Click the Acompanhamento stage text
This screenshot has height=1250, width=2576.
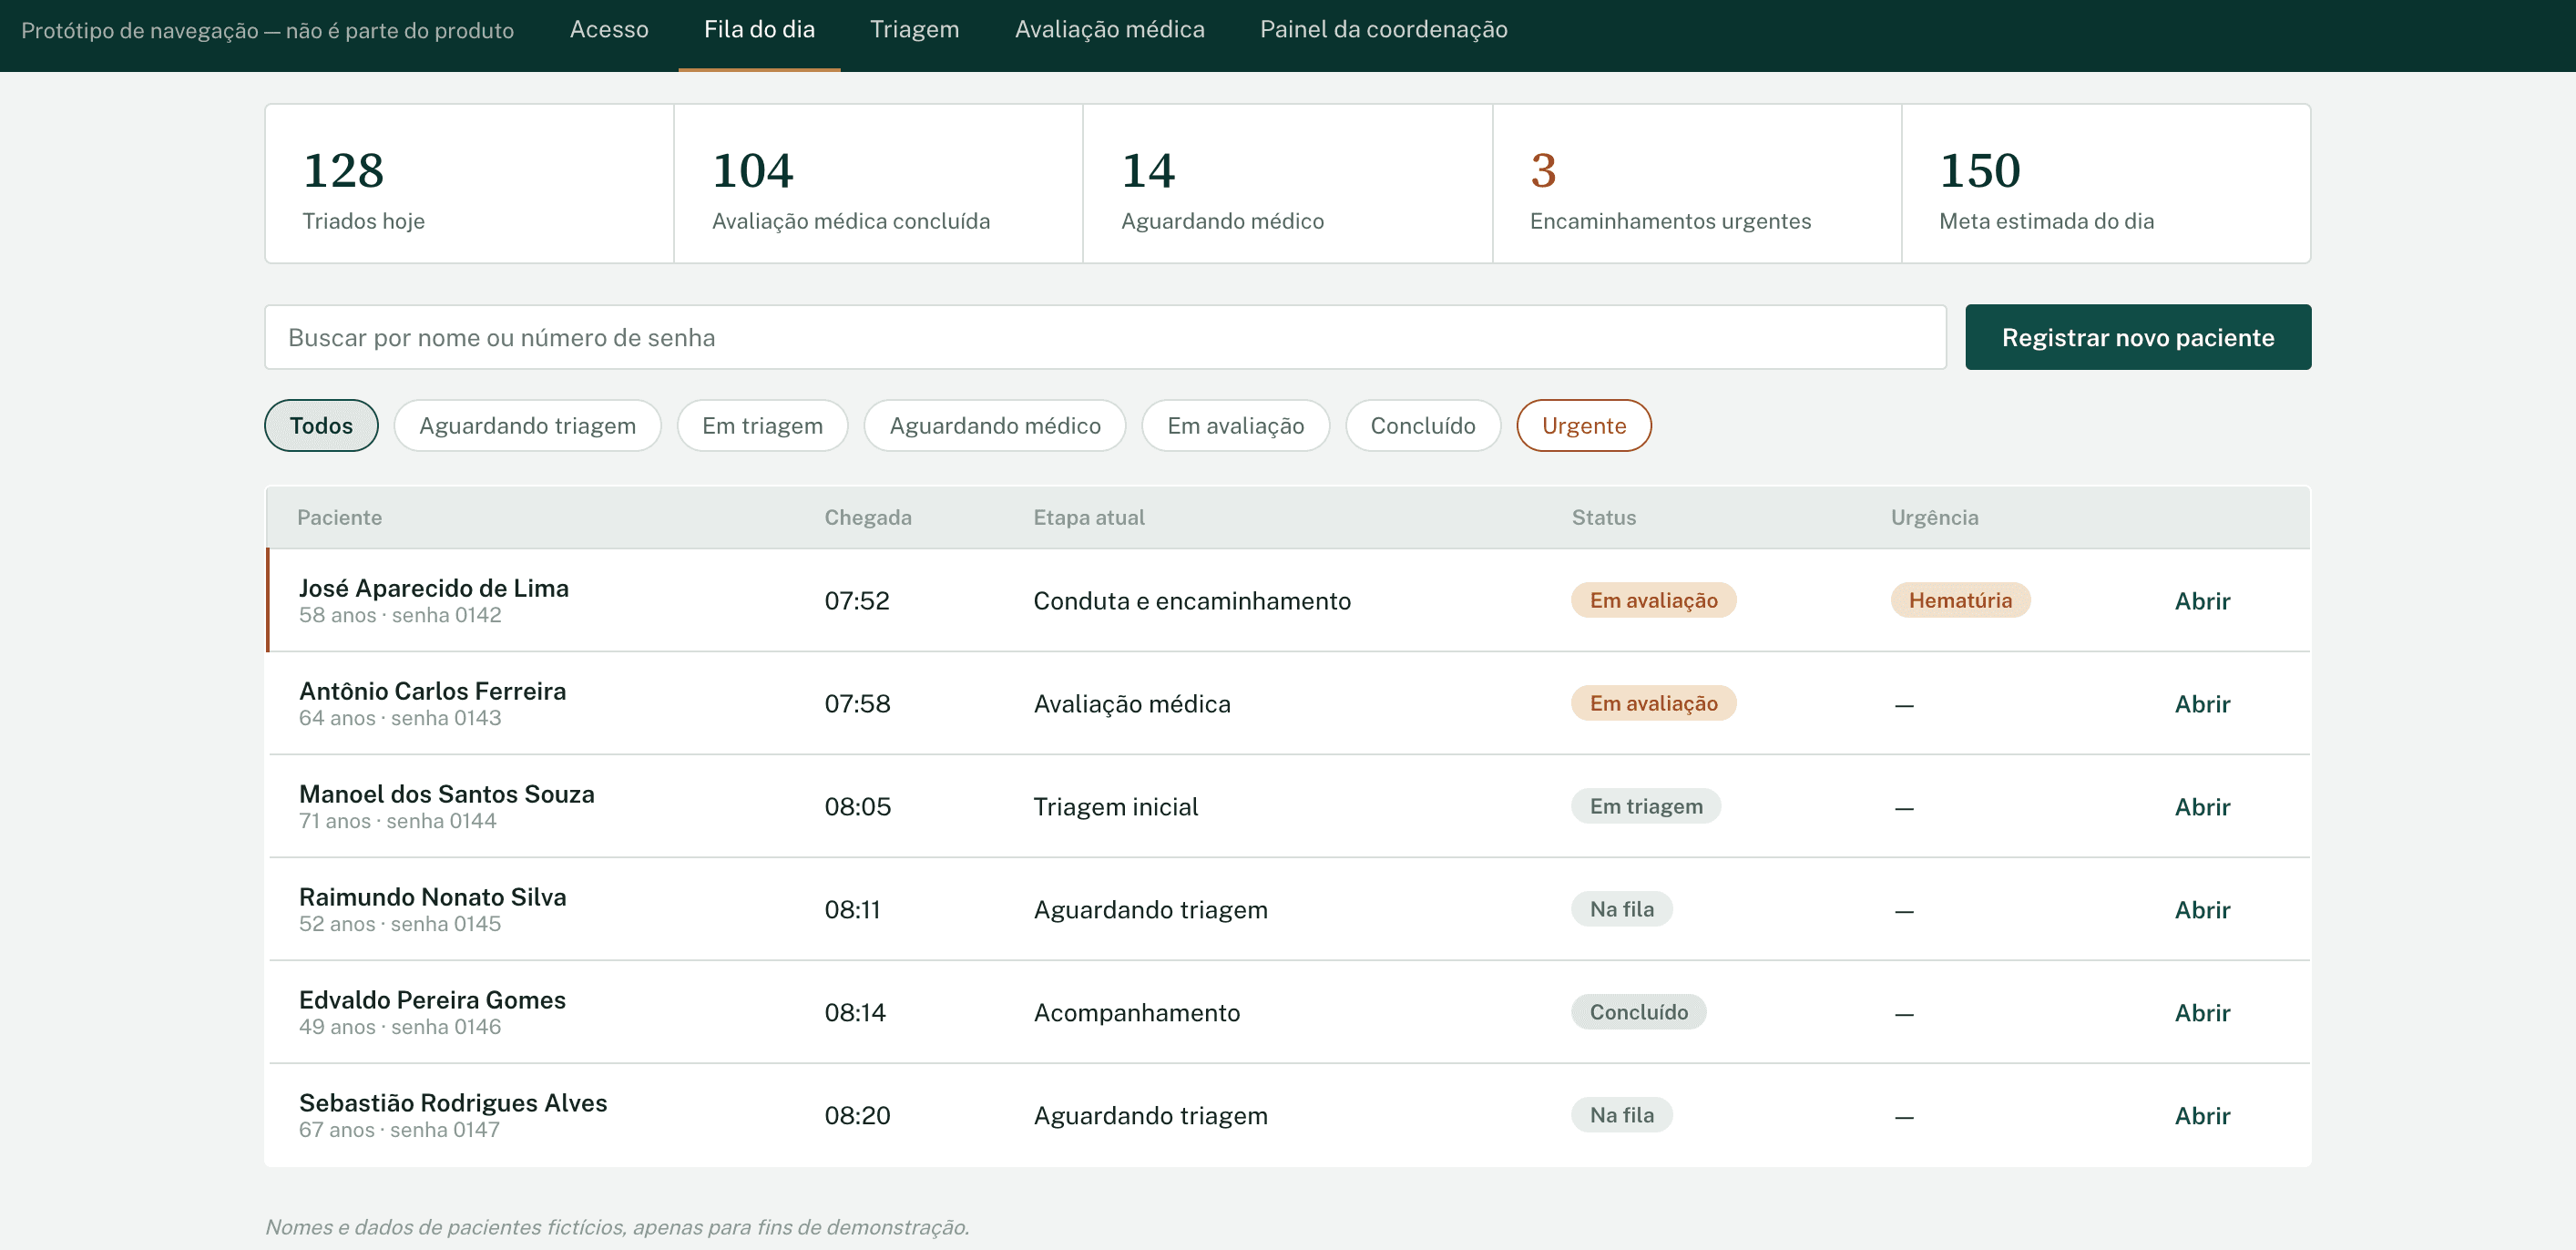[x=1136, y=1012]
